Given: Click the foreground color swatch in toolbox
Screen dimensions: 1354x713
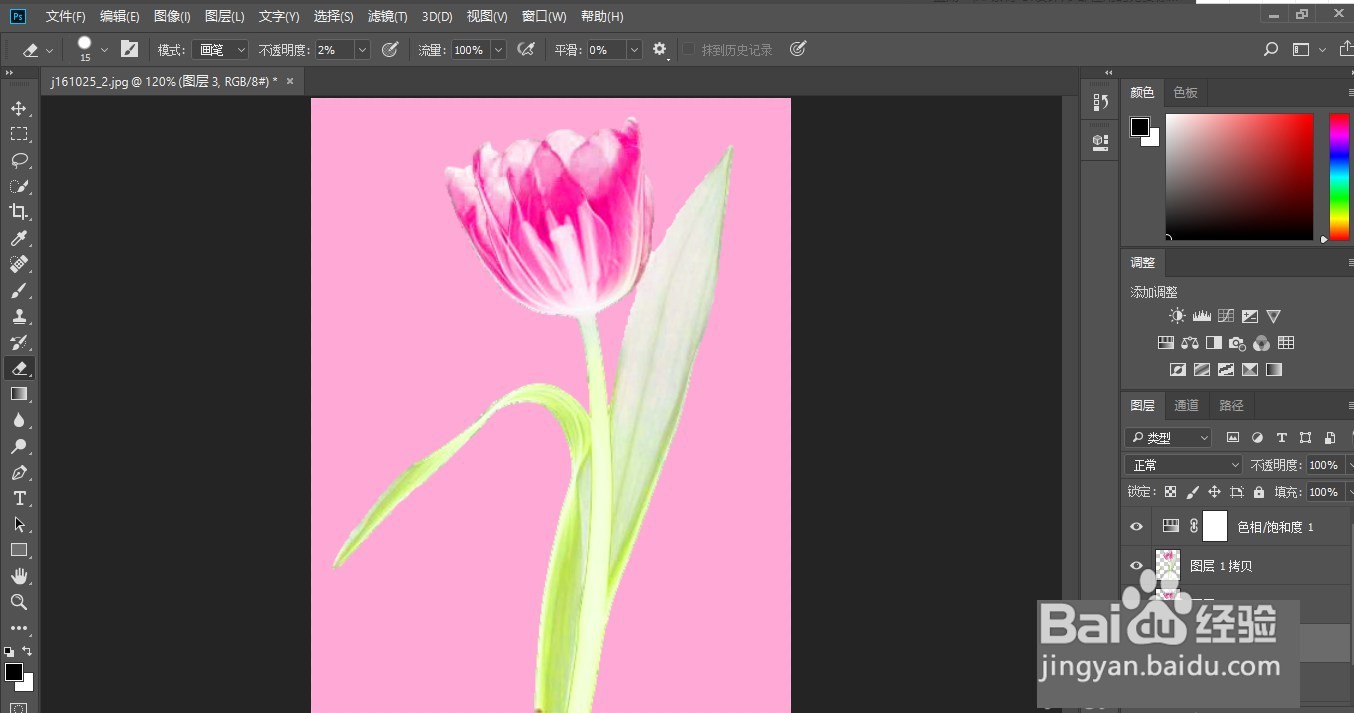Looking at the screenshot, I should (x=14, y=671).
